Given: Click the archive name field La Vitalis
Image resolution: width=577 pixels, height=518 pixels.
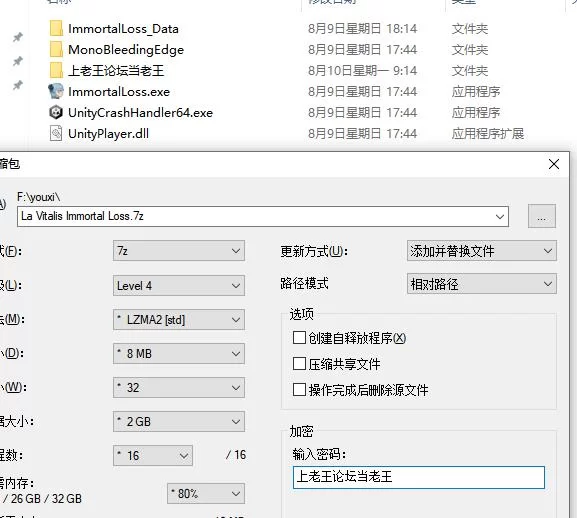Looking at the screenshot, I should tap(263, 217).
